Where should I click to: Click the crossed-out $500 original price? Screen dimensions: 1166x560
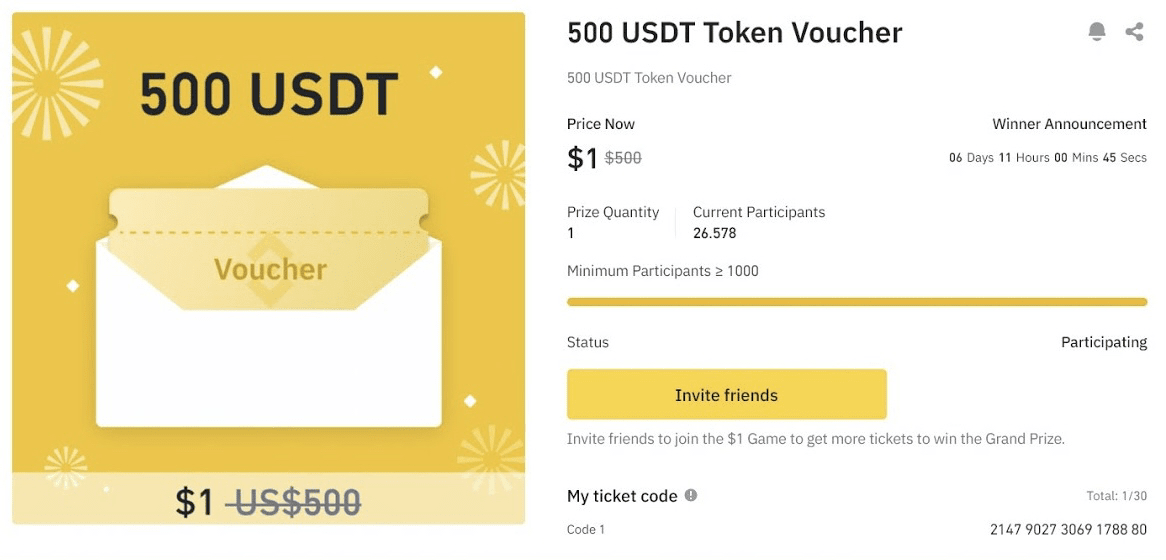[623, 158]
